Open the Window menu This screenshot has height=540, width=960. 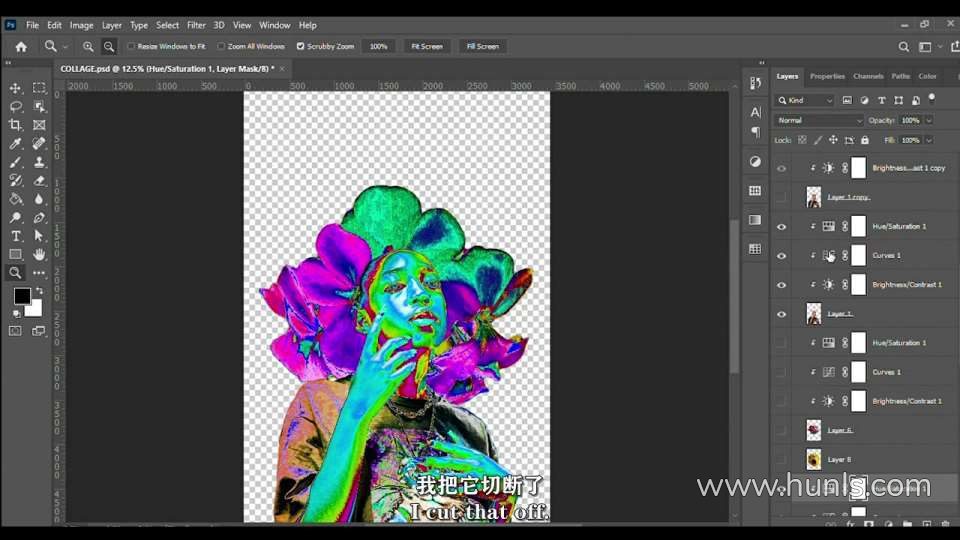point(275,25)
